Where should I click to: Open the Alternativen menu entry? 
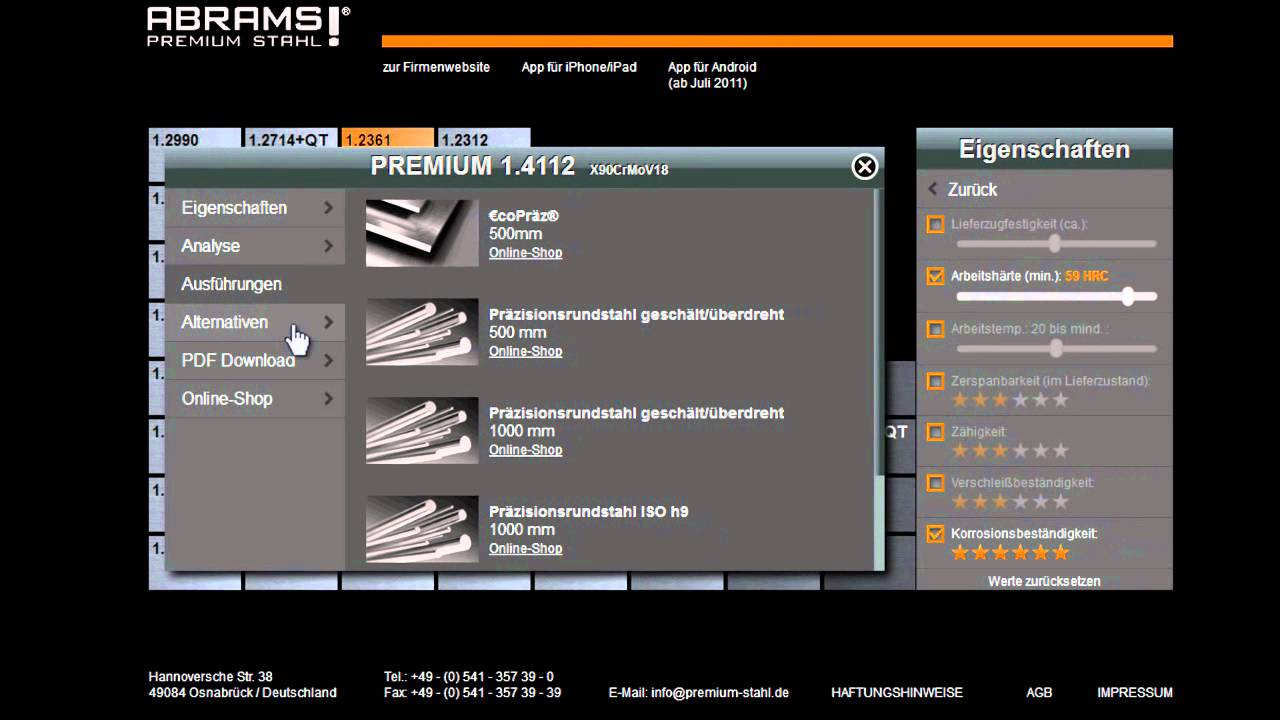point(256,322)
